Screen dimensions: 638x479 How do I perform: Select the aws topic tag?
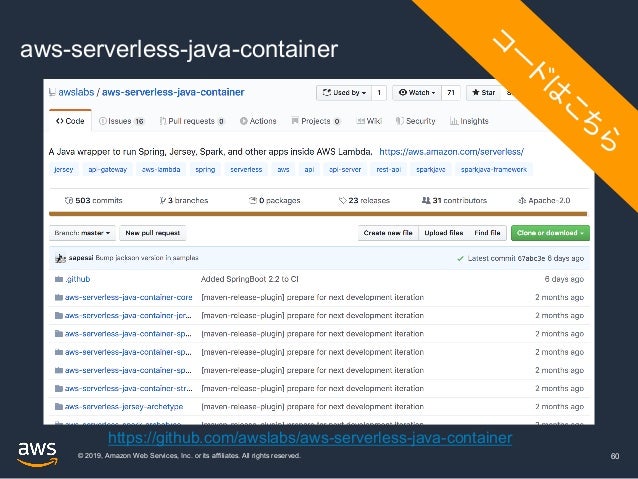[x=283, y=169]
